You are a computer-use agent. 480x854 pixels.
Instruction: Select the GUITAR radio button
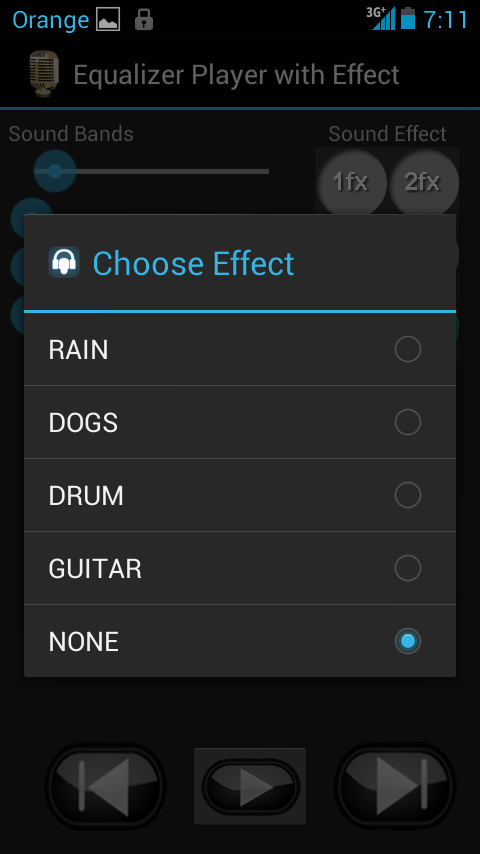point(408,568)
